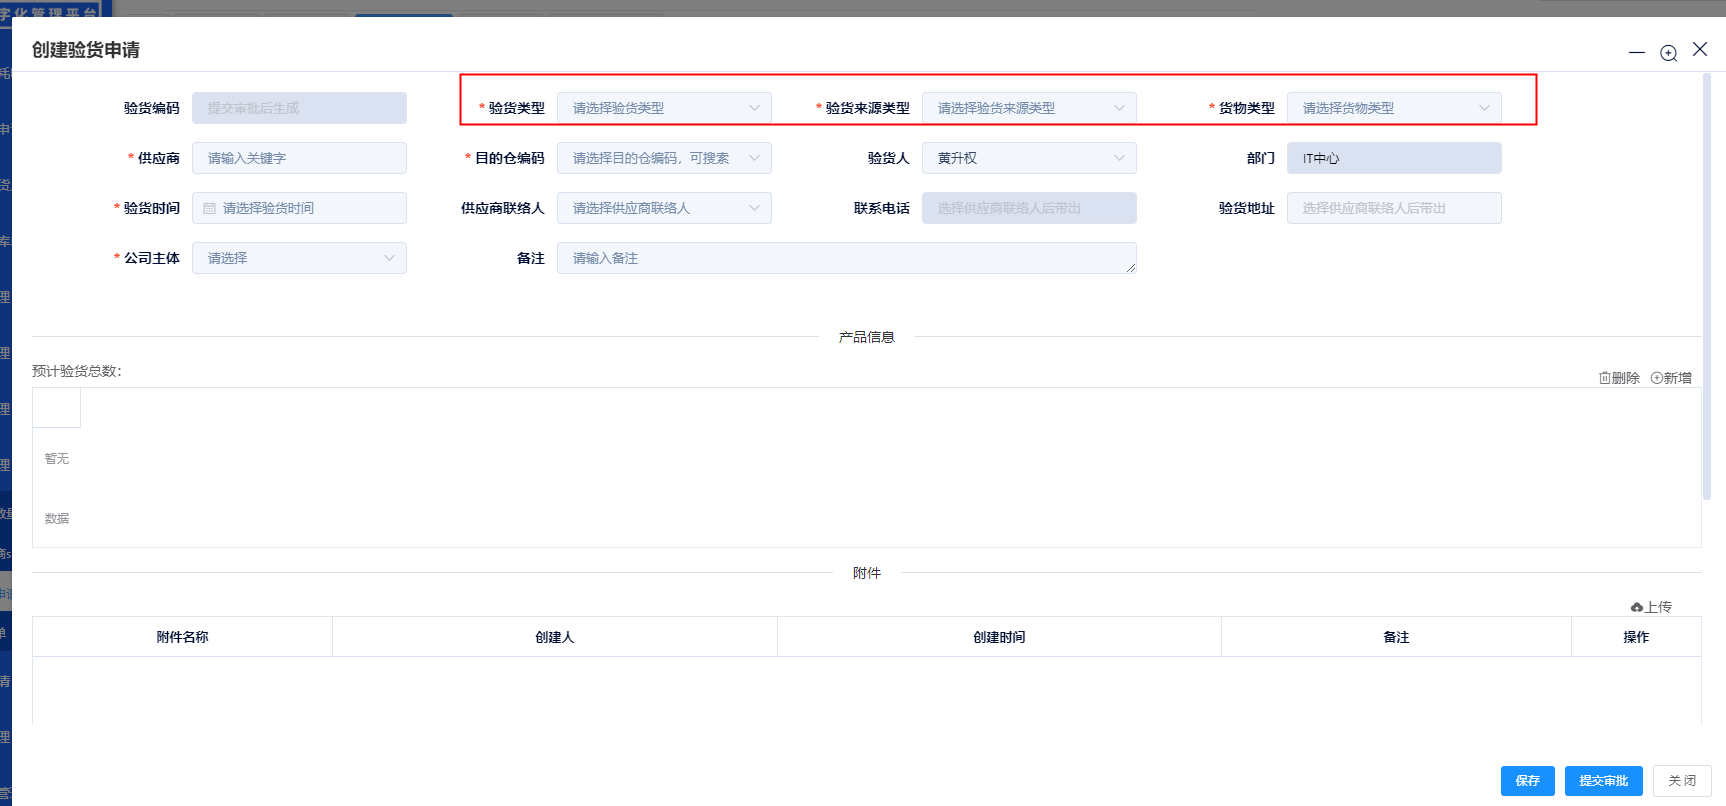1726x806 pixels.
Task: Focus the 供应商 keyword input field
Action: coord(299,158)
